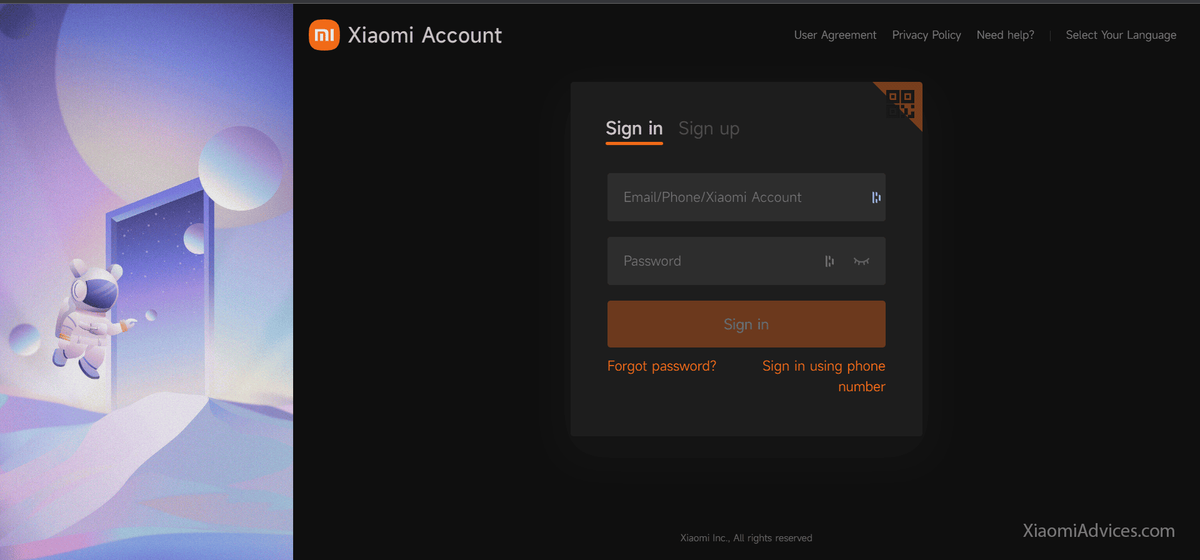Click the XiaomiAdvices.com watermark text
The height and width of the screenshot is (560, 1200).
tap(1099, 531)
